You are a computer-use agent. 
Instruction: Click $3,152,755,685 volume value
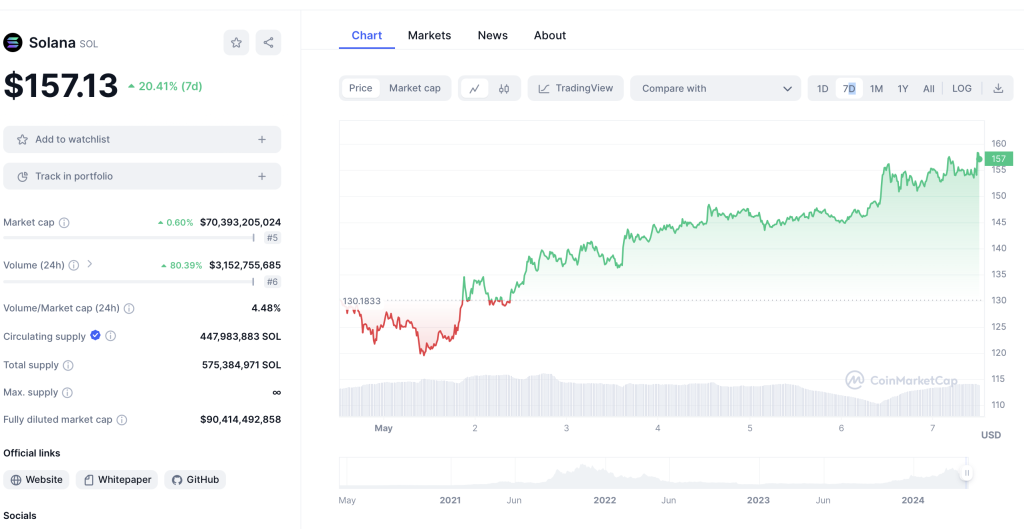(245, 265)
